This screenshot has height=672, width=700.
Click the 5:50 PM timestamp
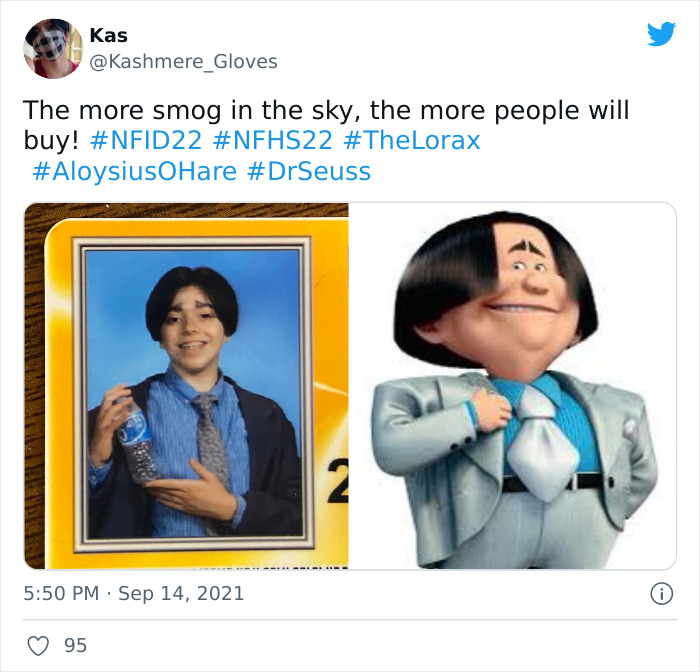(x=61, y=594)
